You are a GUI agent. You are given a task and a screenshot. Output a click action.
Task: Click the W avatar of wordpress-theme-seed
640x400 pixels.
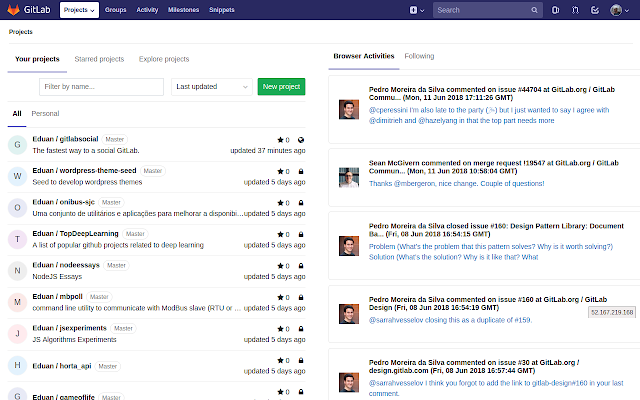point(17,176)
